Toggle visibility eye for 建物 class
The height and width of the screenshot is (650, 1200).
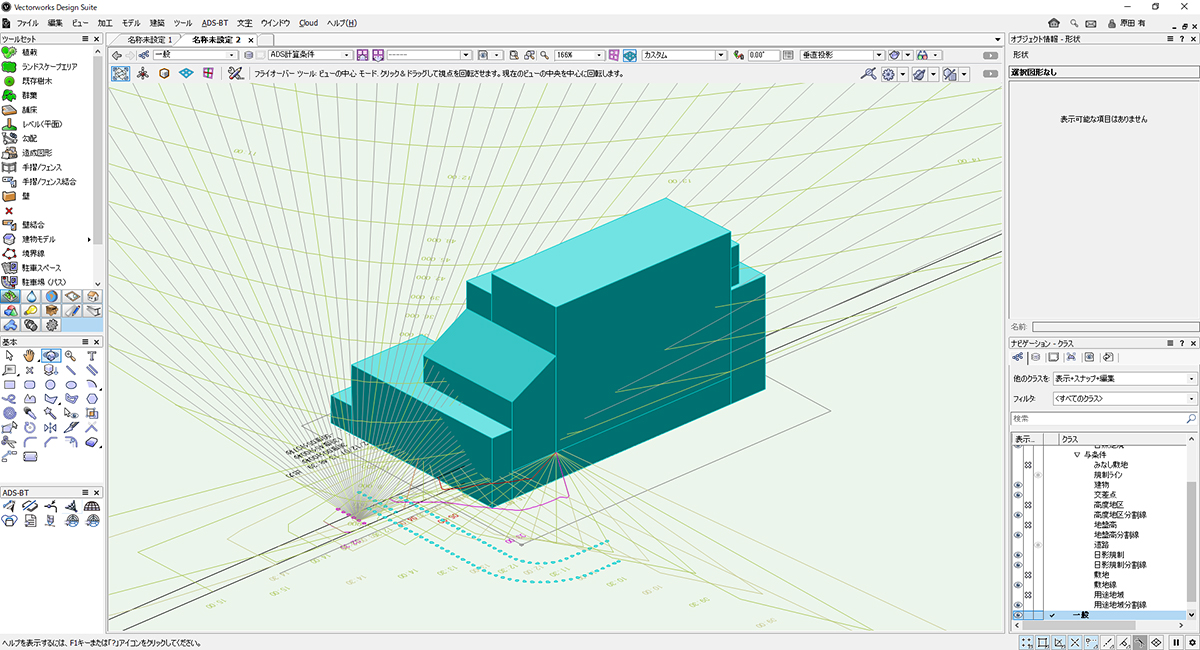pyautogui.click(x=1018, y=485)
